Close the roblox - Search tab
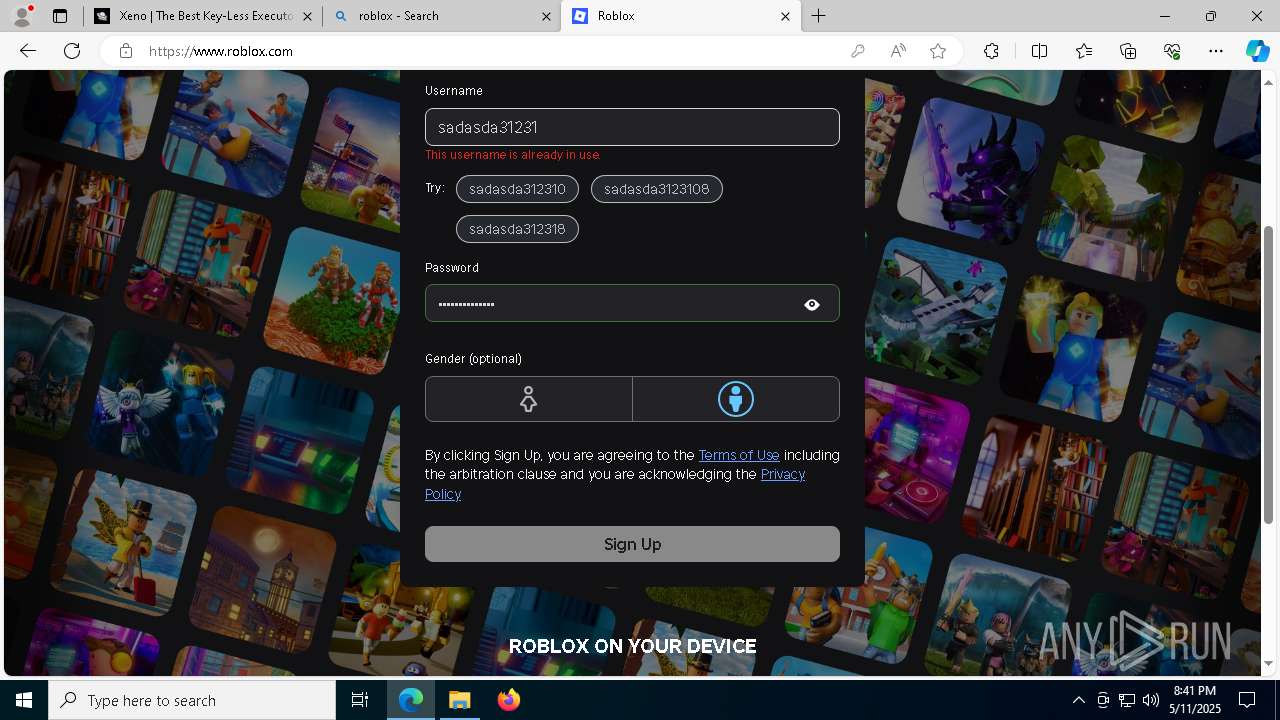This screenshot has height=720, width=1280. pos(546,16)
